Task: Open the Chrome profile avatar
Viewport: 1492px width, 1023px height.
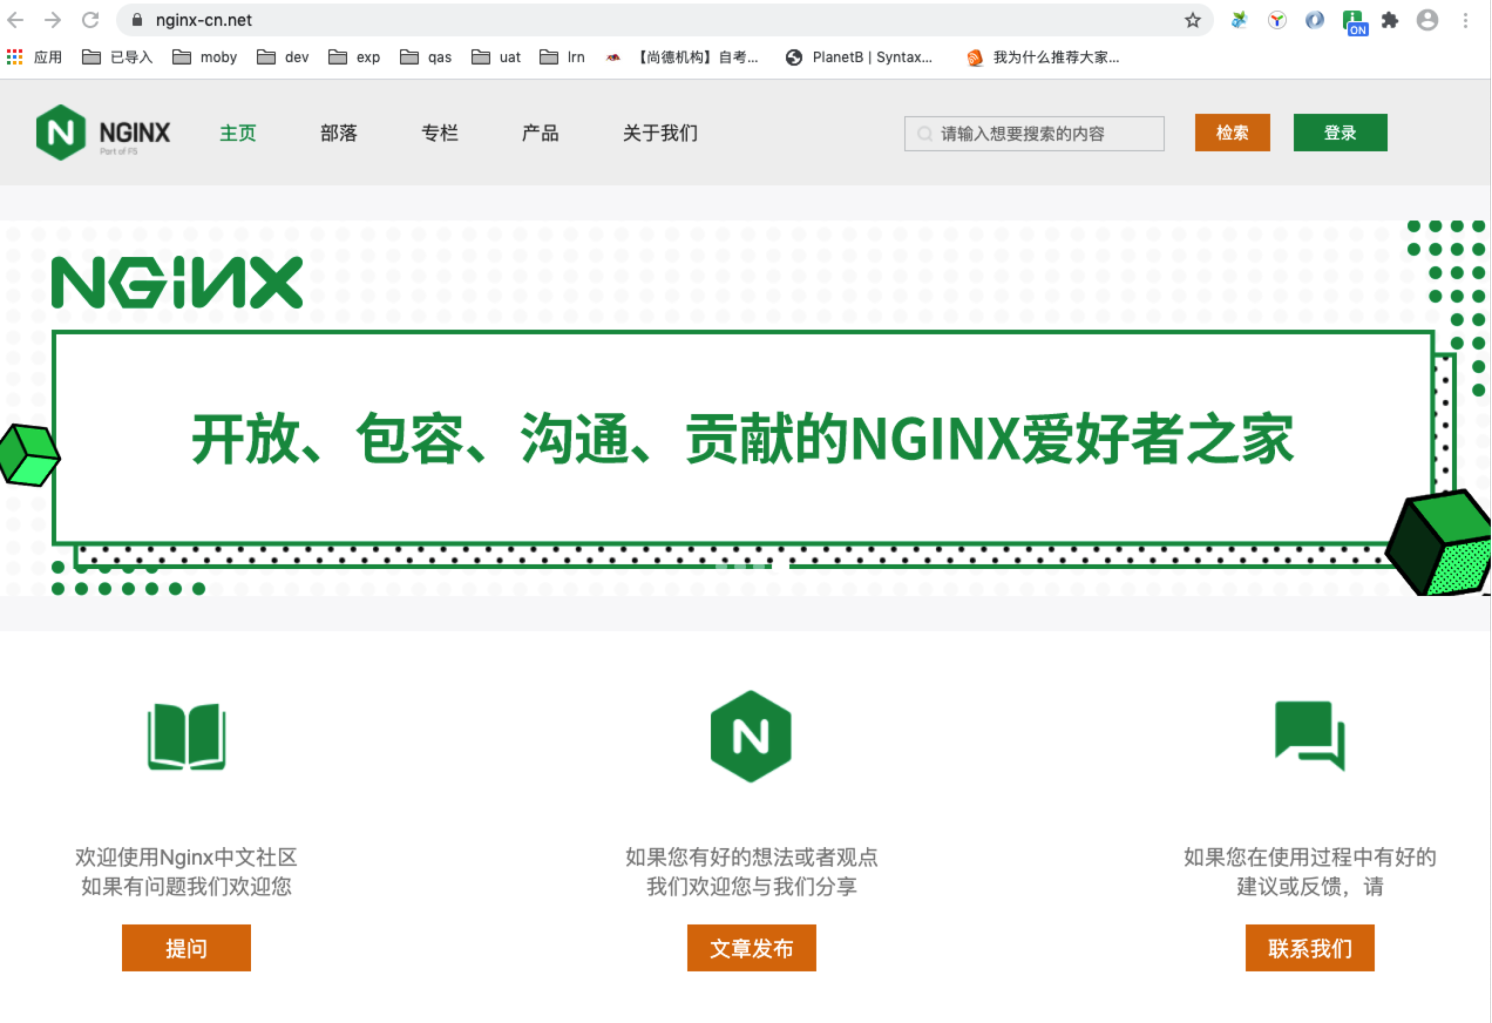Action: tap(1428, 20)
